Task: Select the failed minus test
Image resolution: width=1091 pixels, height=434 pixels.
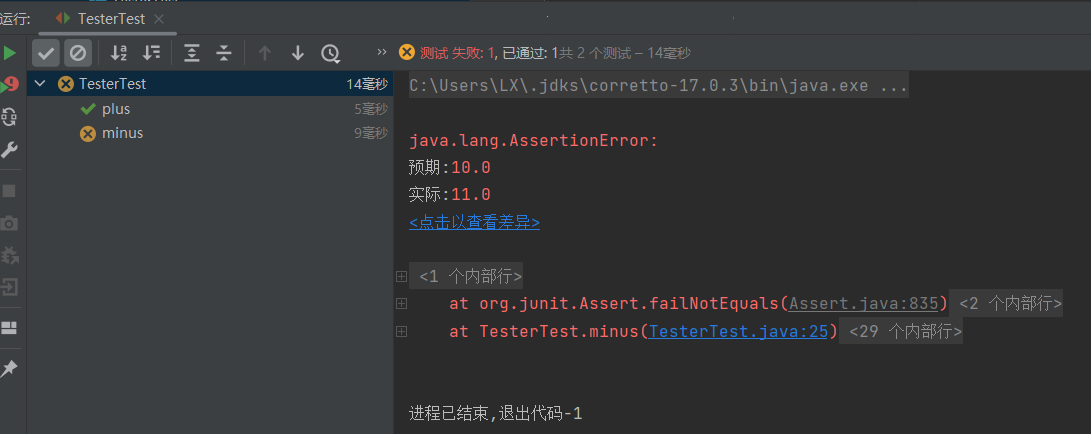Action: tap(122, 133)
